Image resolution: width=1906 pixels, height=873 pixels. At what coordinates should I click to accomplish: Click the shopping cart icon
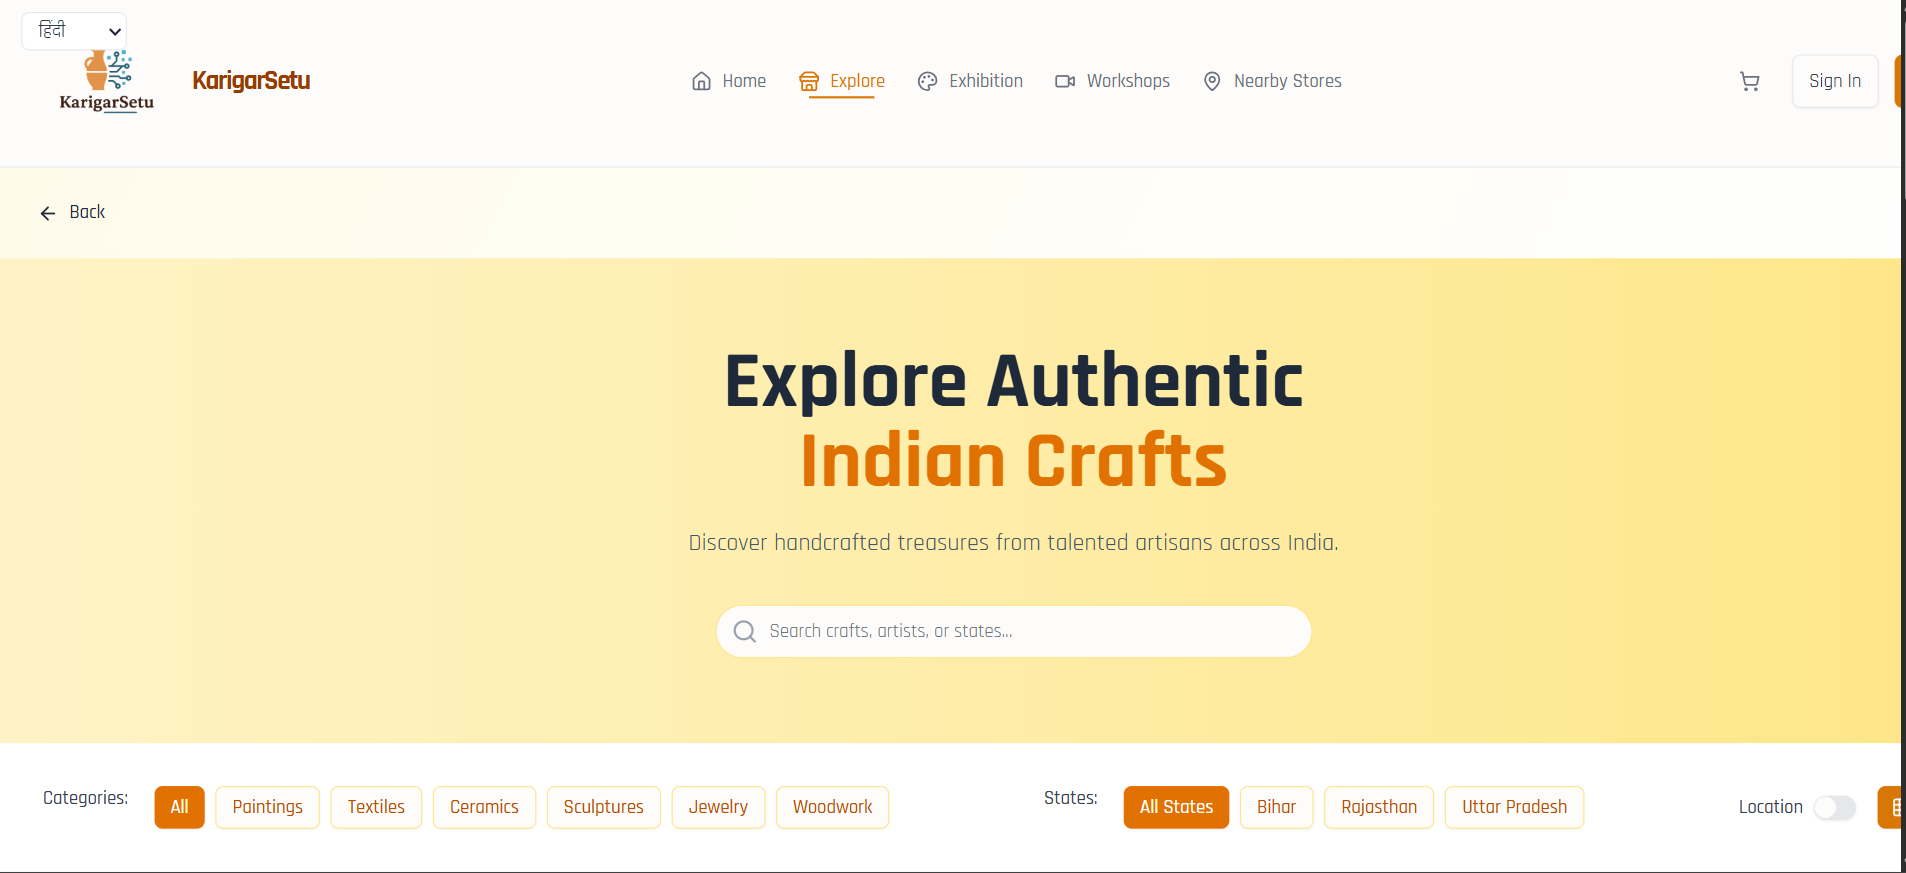point(1749,82)
